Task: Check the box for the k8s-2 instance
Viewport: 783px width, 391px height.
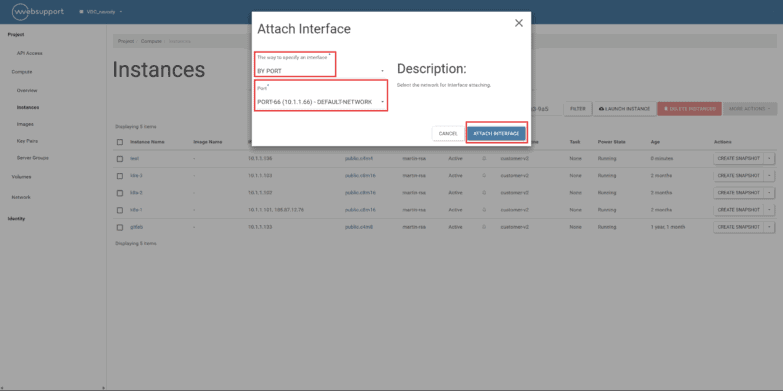Action: 119,193
